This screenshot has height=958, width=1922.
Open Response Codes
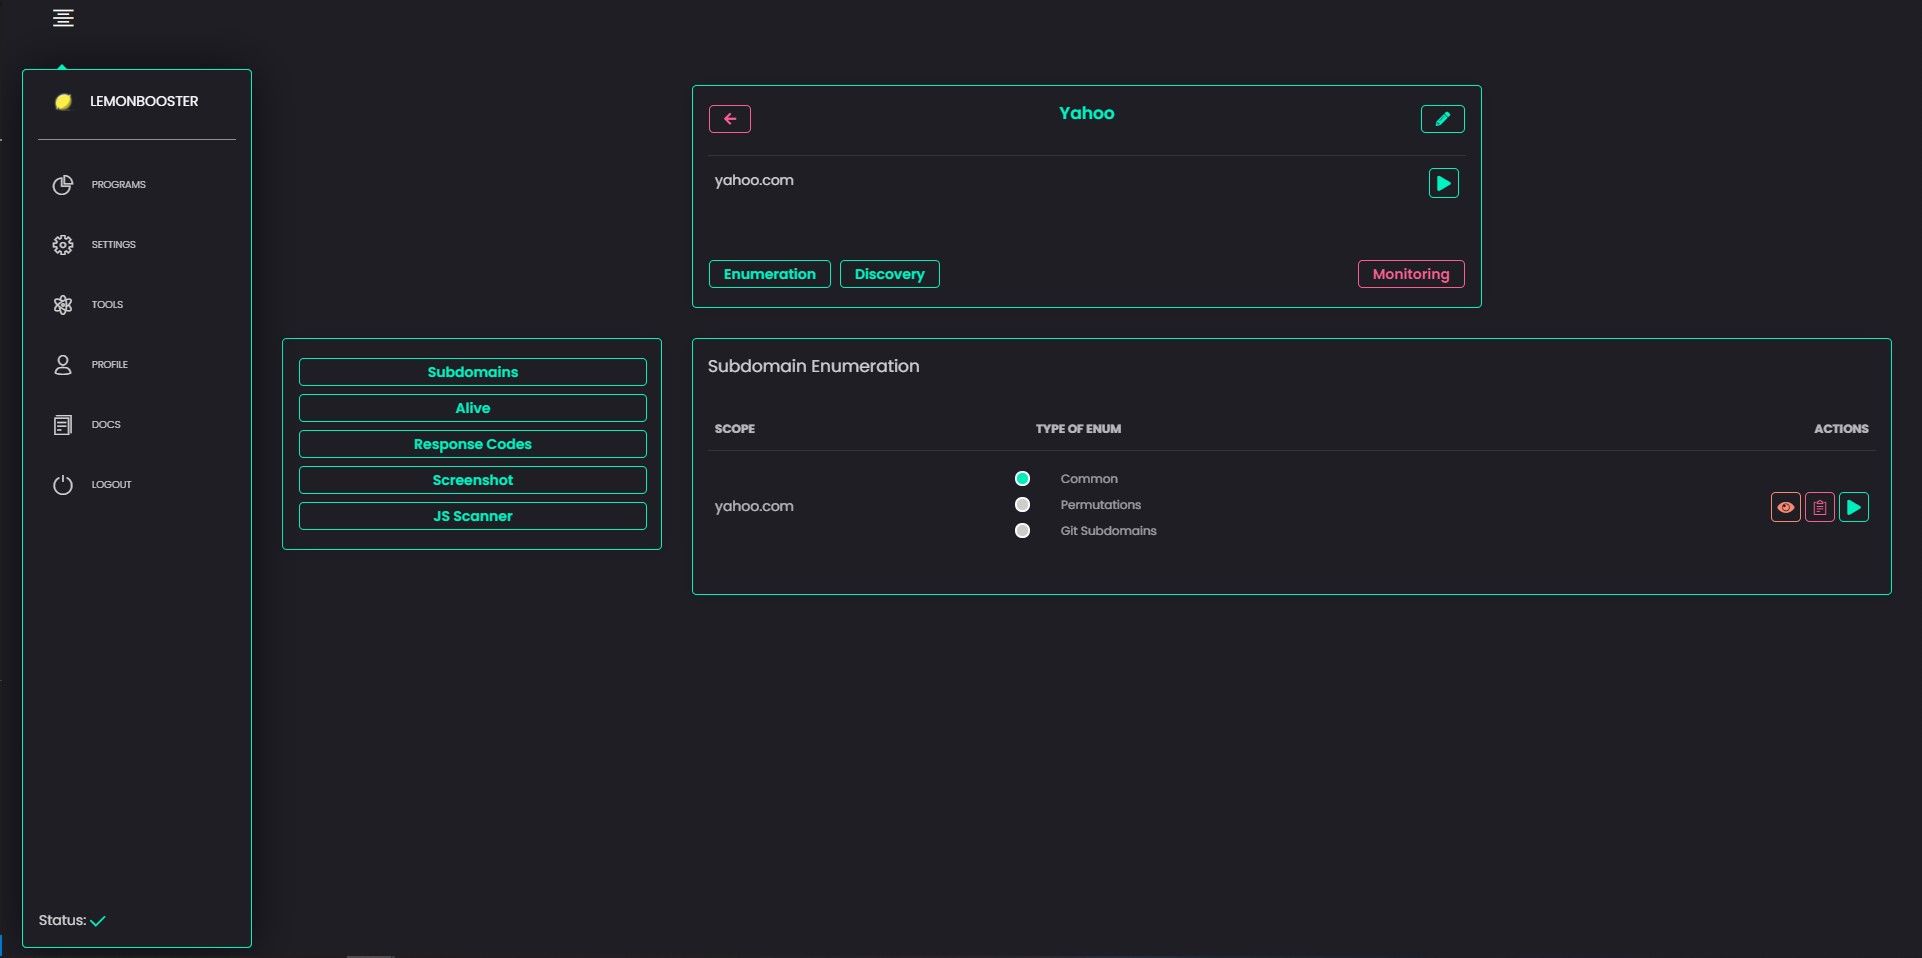(x=473, y=444)
